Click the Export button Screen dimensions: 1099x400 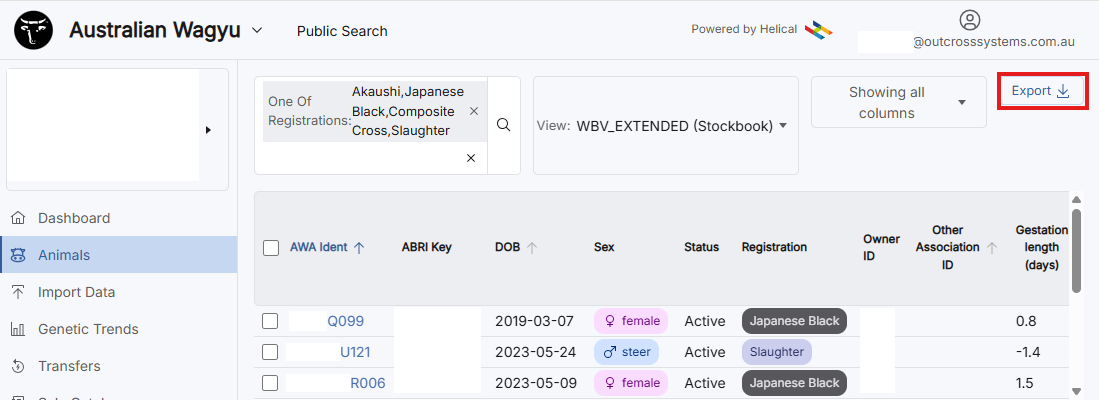click(1041, 91)
